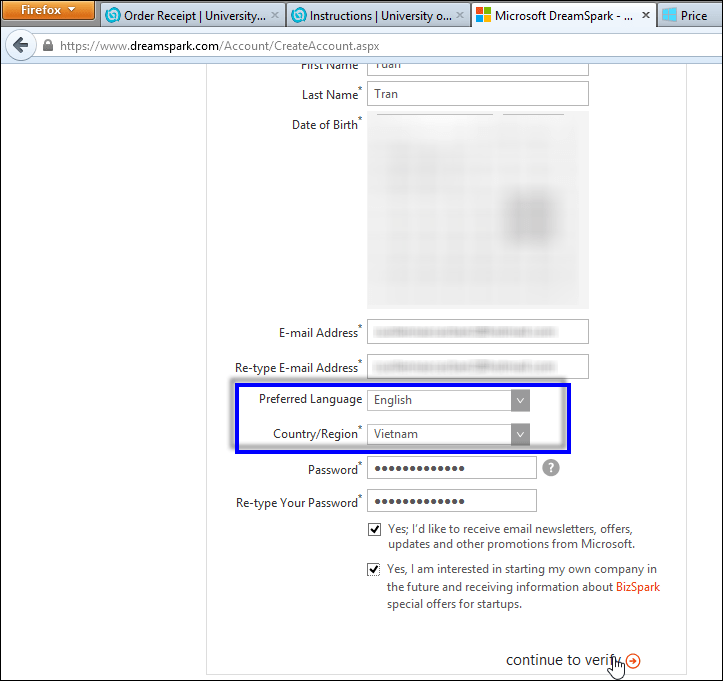Open the Firefox application menu button
The width and height of the screenshot is (723, 681).
[48, 10]
